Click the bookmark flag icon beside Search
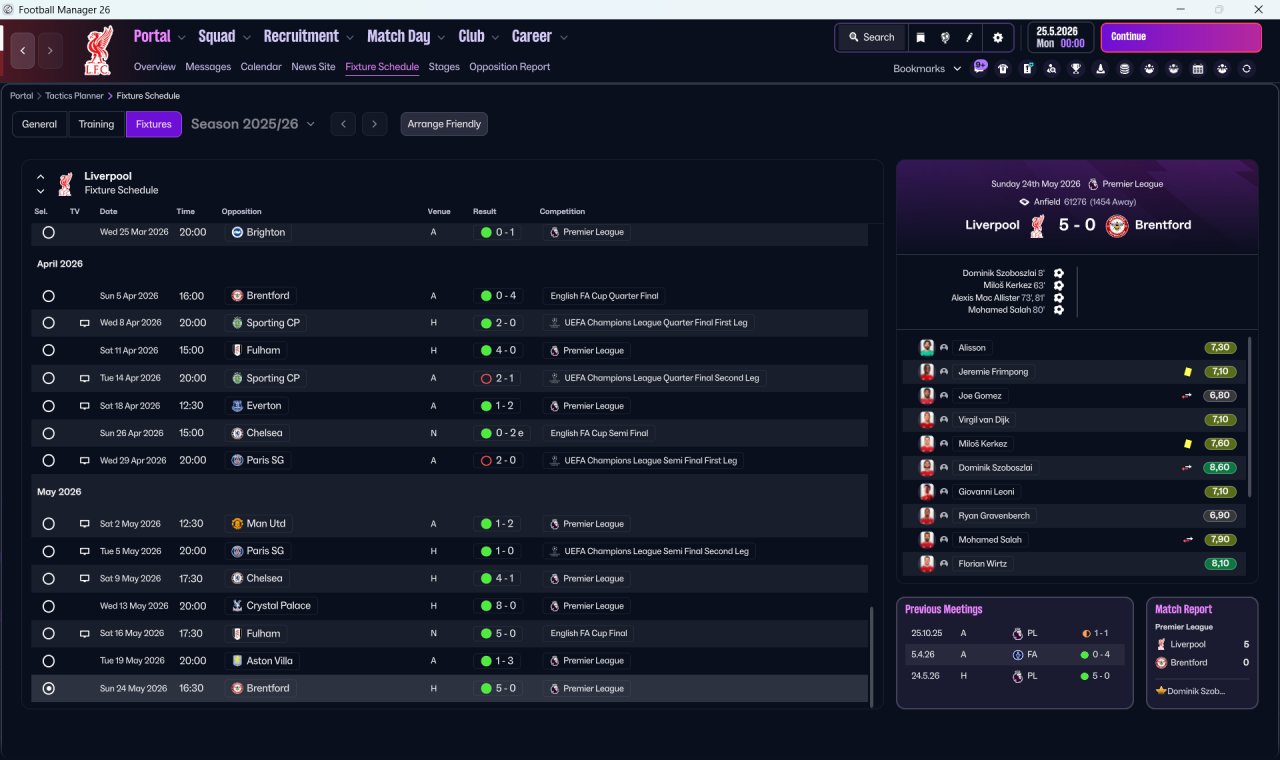The width and height of the screenshot is (1280, 760). [x=920, y=37]
